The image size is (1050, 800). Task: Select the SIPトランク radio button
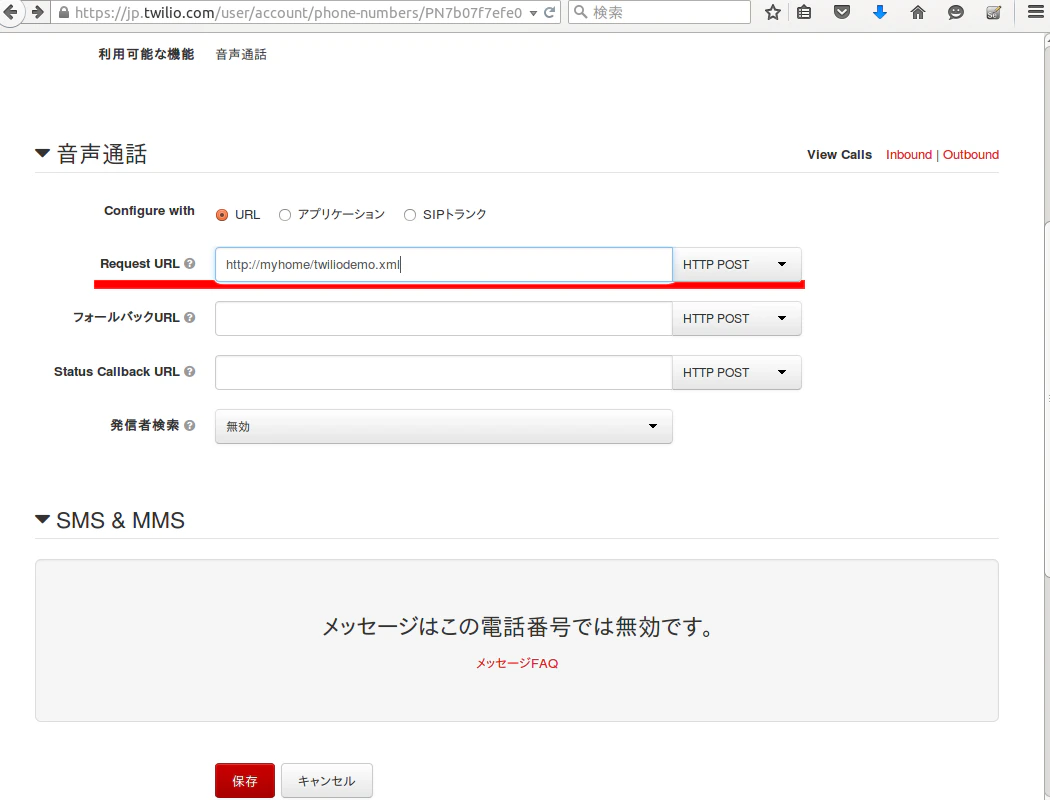(410, 215)
